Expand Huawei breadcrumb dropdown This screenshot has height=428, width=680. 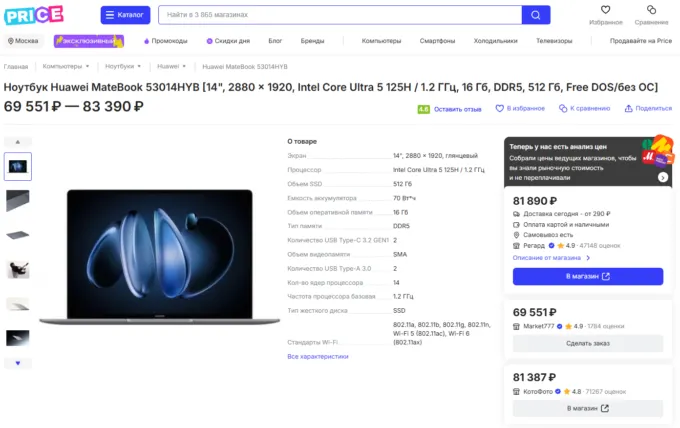(x=184, y=66)
